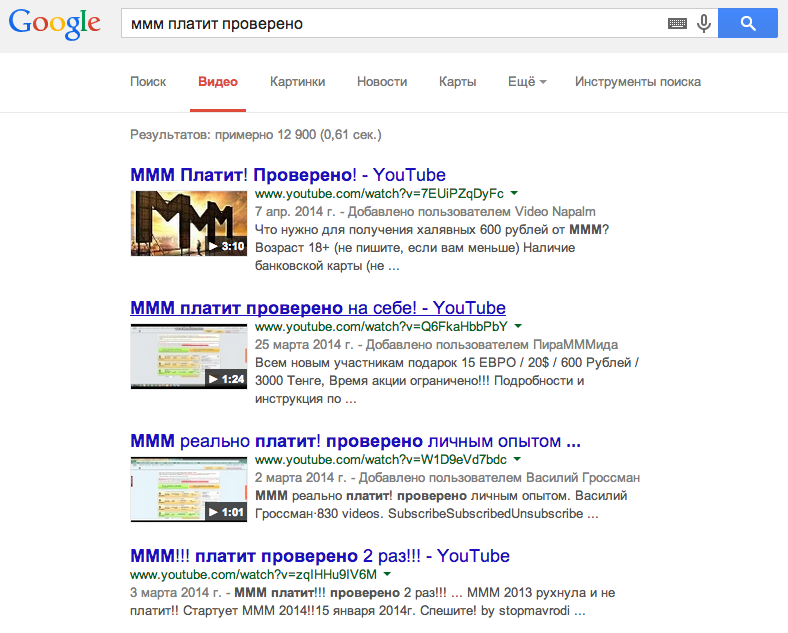
Task: Click the text '25 марта 2014 г. - Добавлено пользователем ПираМММида'
Action: (436, 345)
